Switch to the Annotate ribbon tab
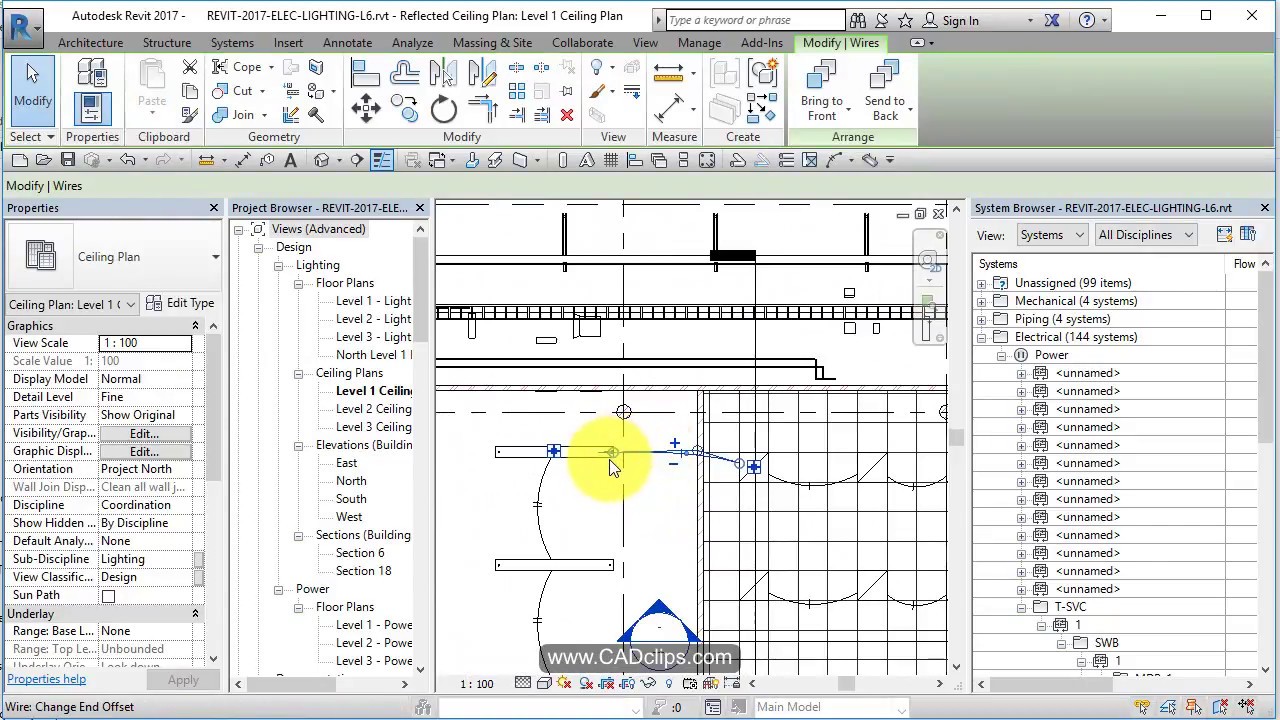This screenshot has height=720, width=1280. click(347, 42)
